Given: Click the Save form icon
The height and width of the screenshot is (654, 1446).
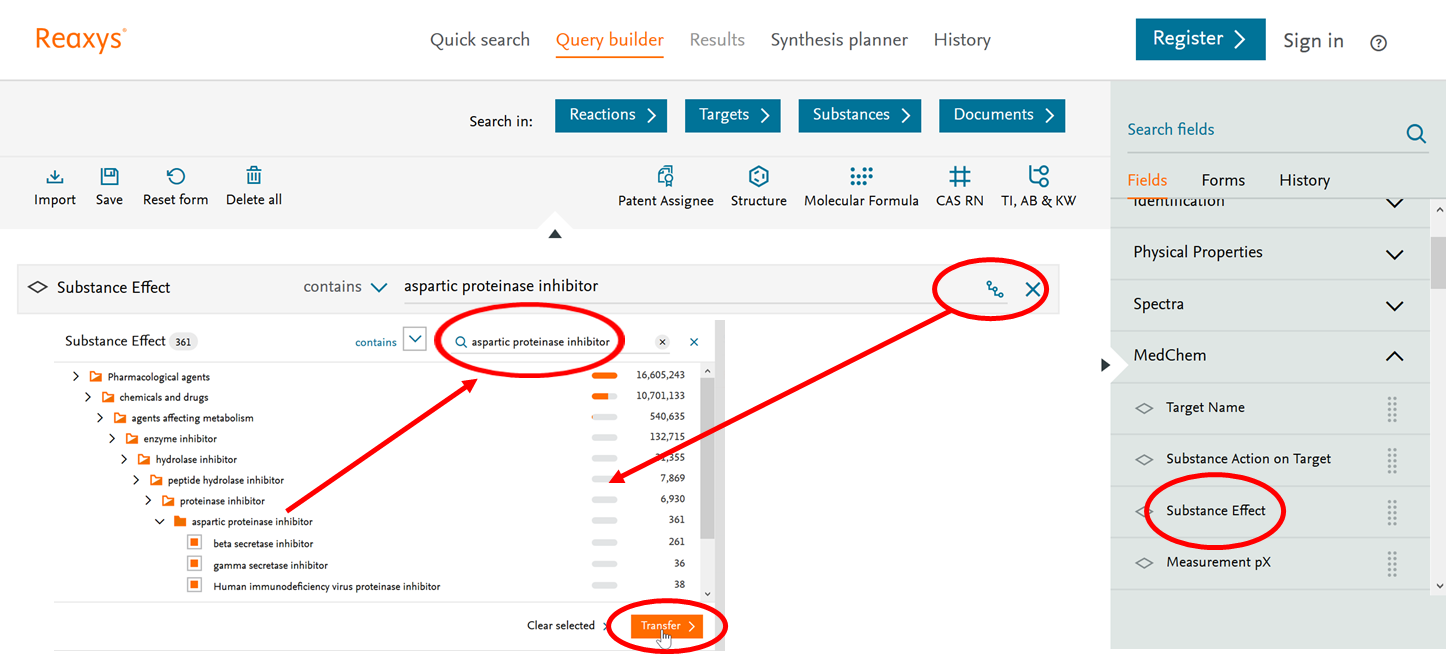Looking at the screenshot, I should click(109, 177).
